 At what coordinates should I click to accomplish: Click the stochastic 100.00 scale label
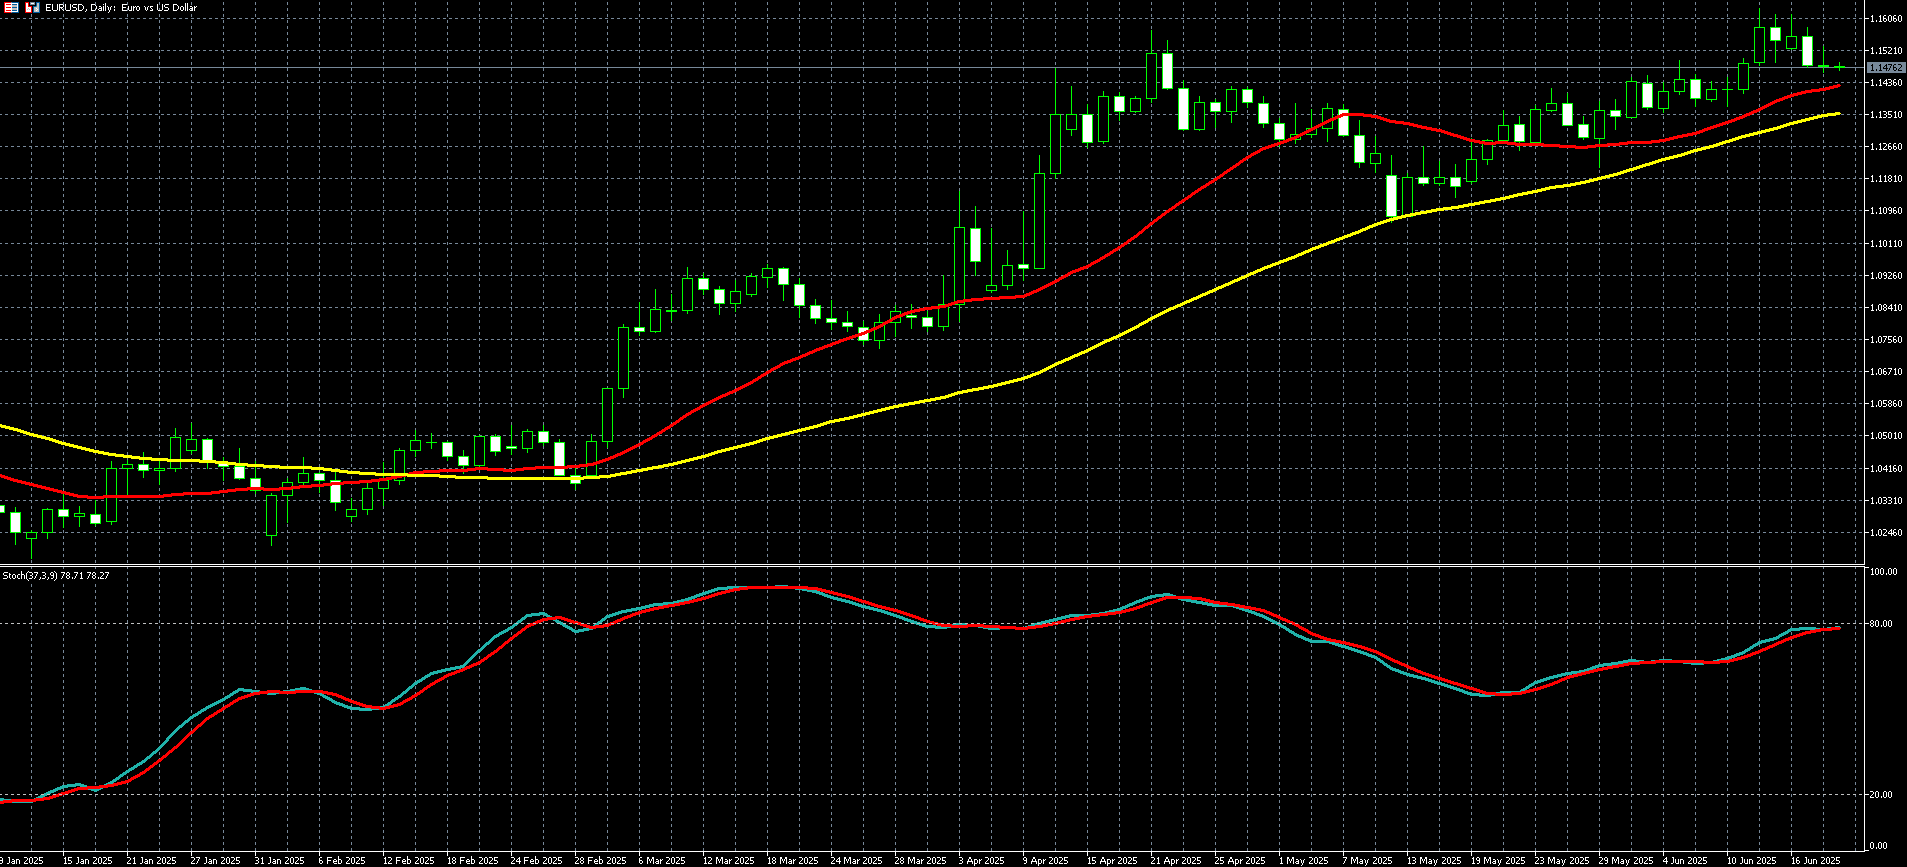click(1883, 572)
